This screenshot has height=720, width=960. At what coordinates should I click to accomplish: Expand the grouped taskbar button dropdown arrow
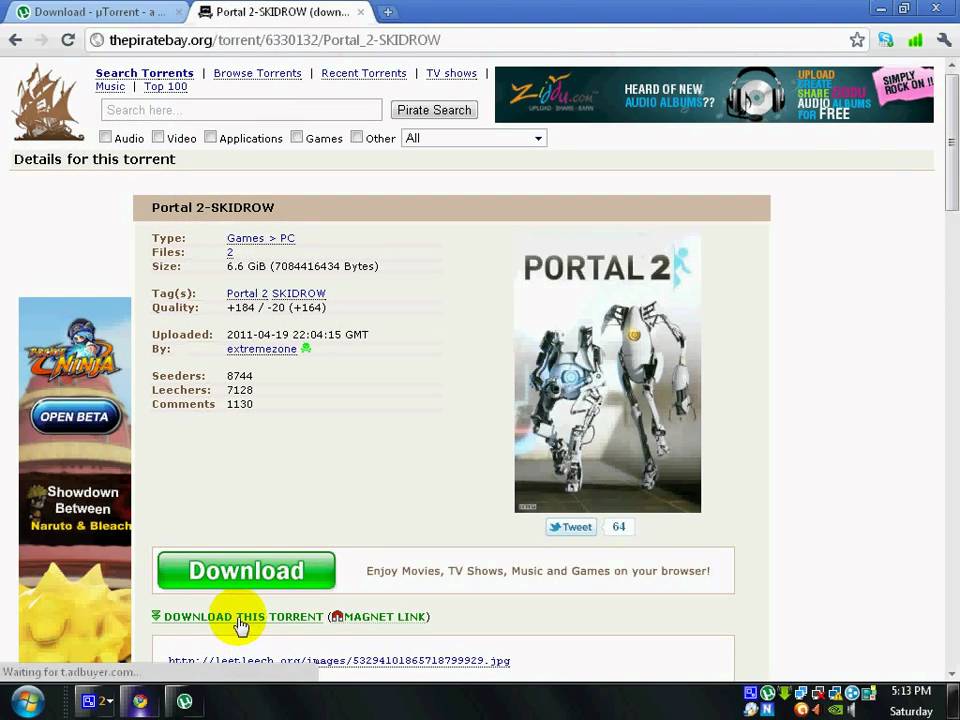(x=111, y=702)
